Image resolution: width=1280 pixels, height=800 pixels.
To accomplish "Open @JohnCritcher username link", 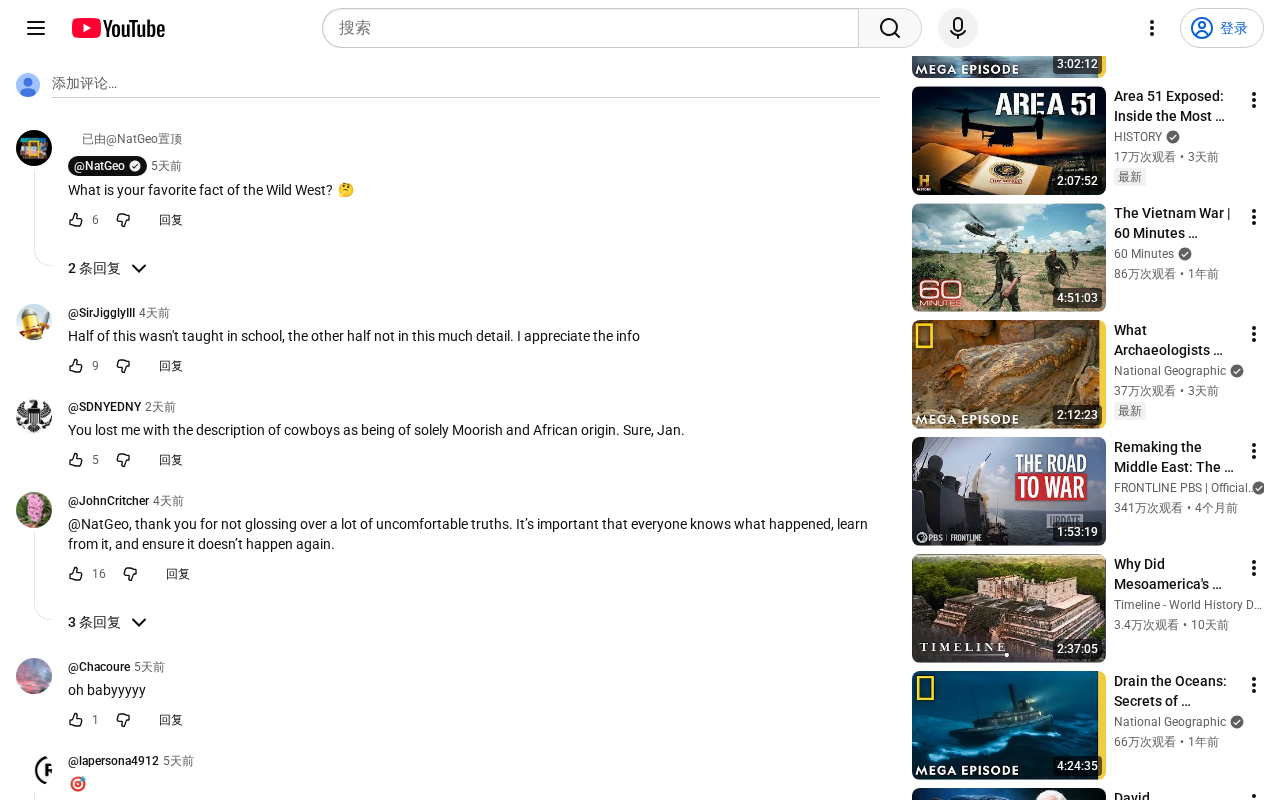I will [x=108, y=501].
